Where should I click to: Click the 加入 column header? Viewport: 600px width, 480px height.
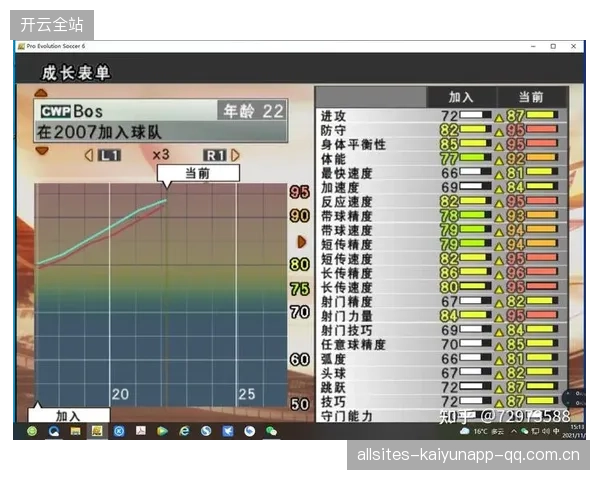461,97
